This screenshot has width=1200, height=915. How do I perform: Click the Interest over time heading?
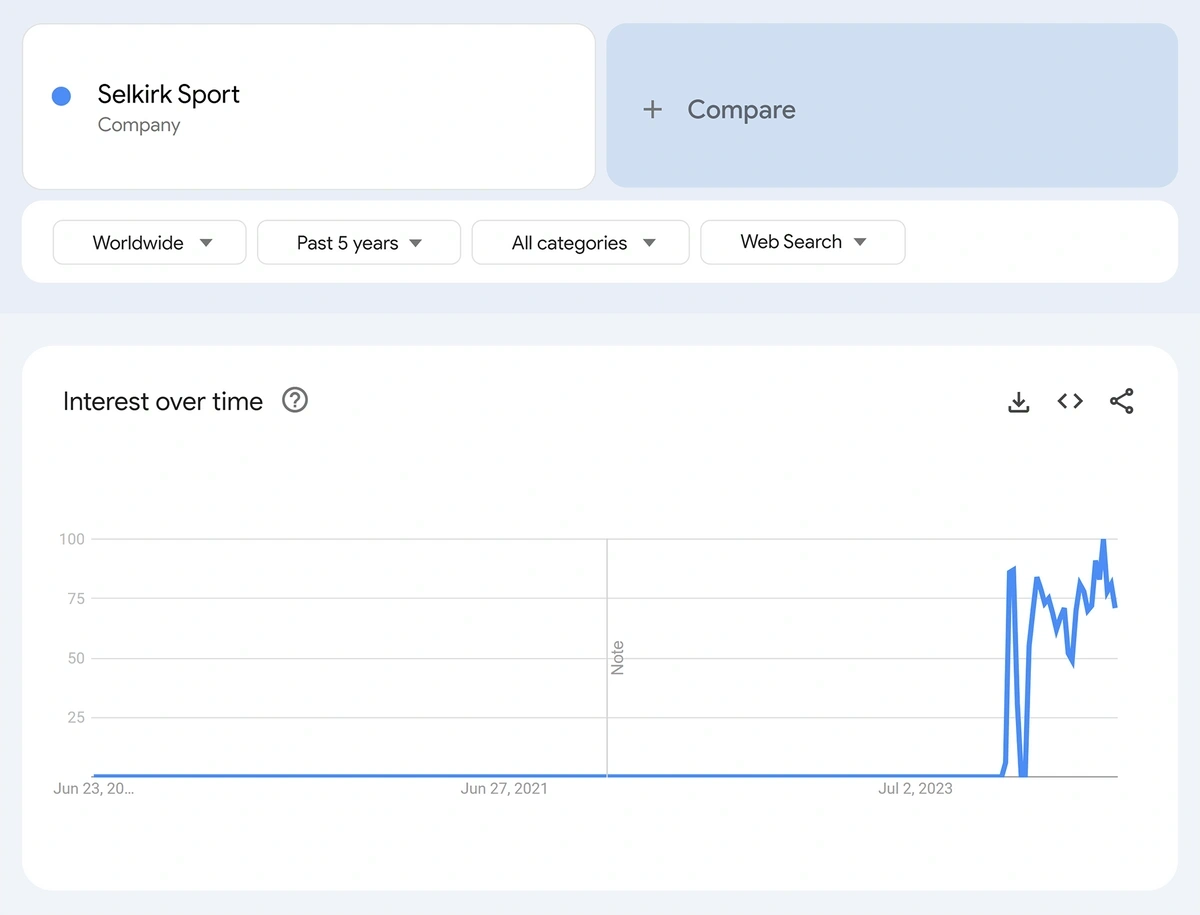coord(163,401)
